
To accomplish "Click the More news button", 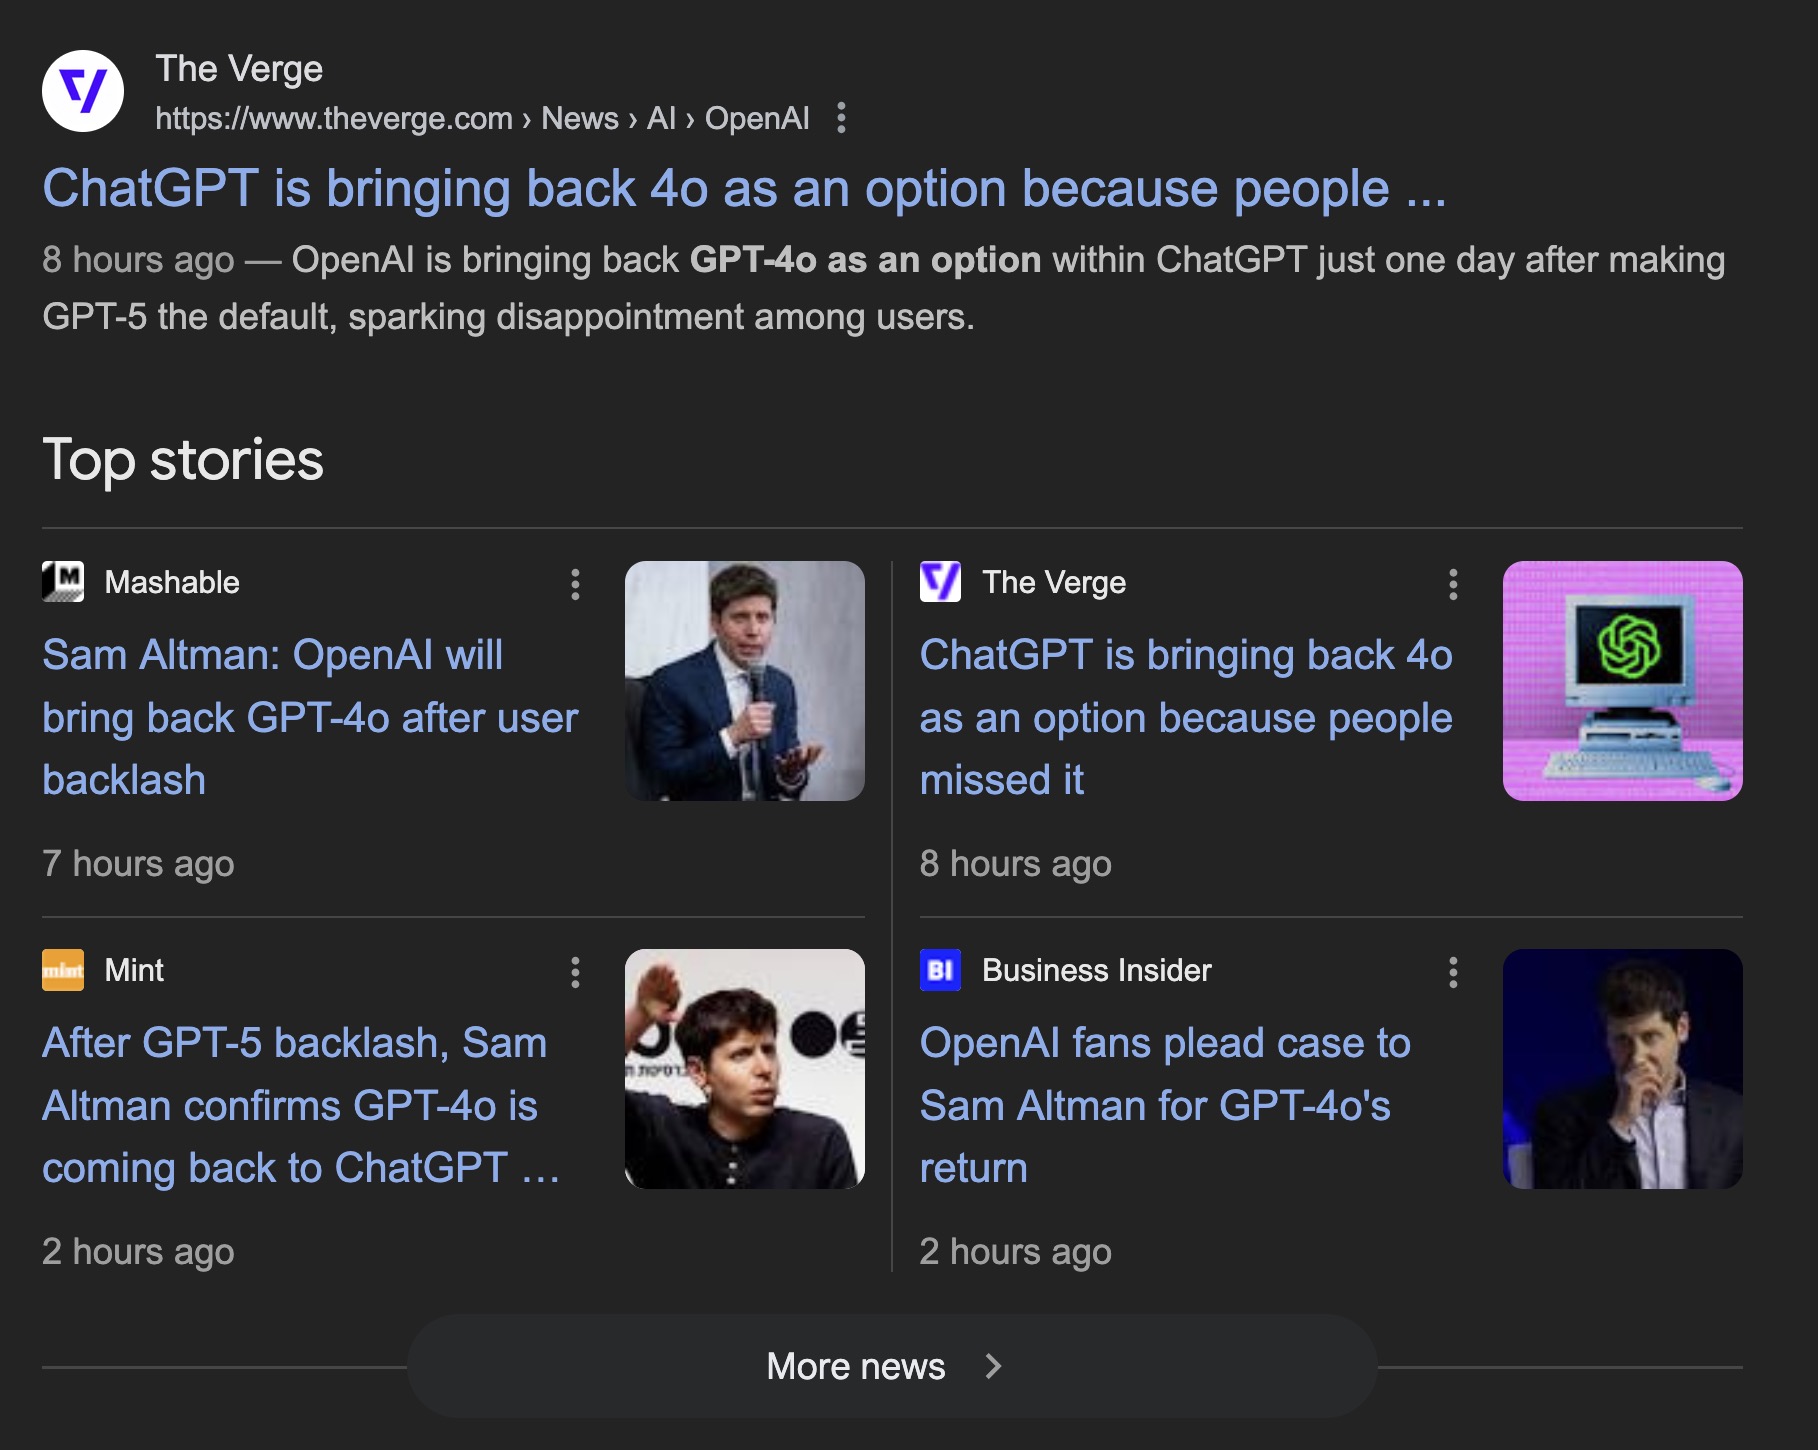I will (856, 1366).
